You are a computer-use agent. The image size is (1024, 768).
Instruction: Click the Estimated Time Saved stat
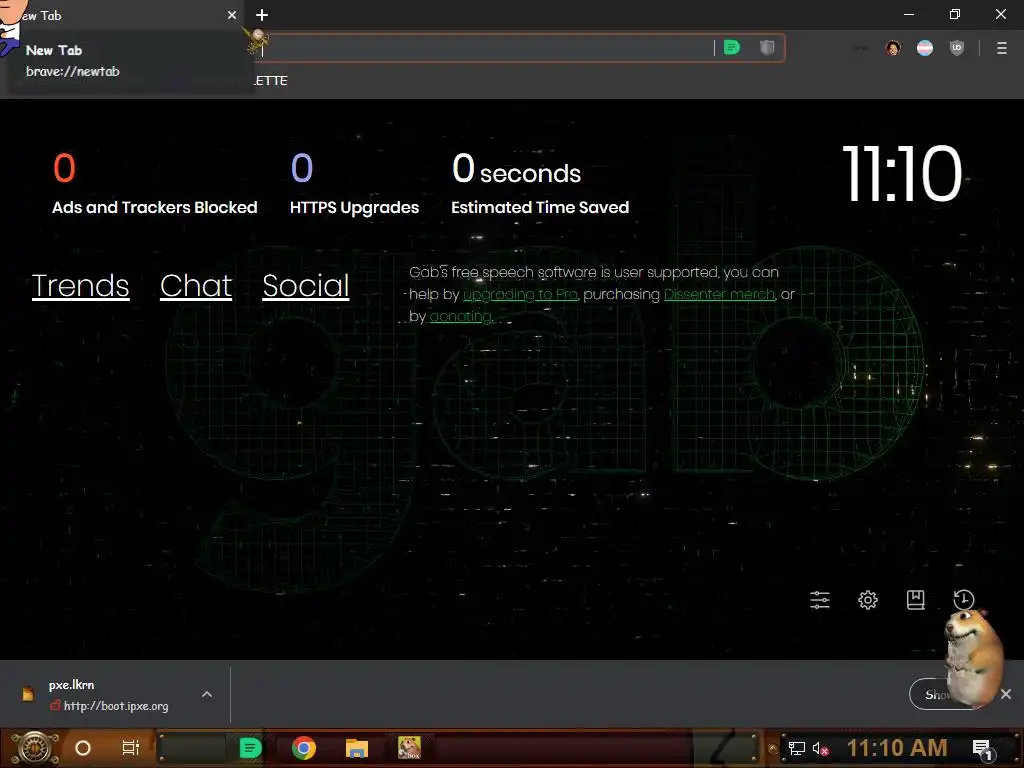tap(540, 184)
